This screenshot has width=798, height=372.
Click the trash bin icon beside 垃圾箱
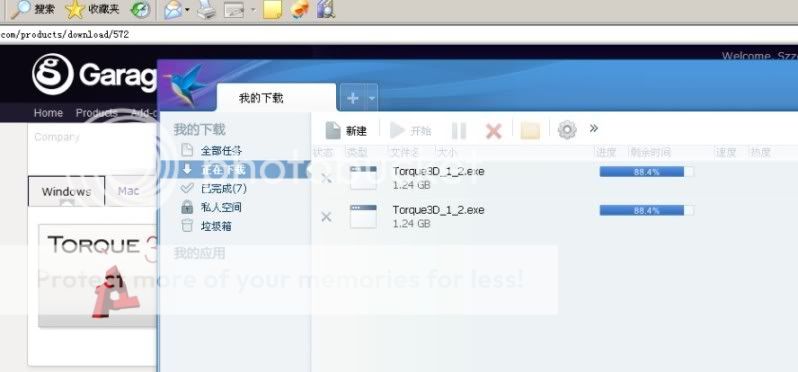point(187,225)
